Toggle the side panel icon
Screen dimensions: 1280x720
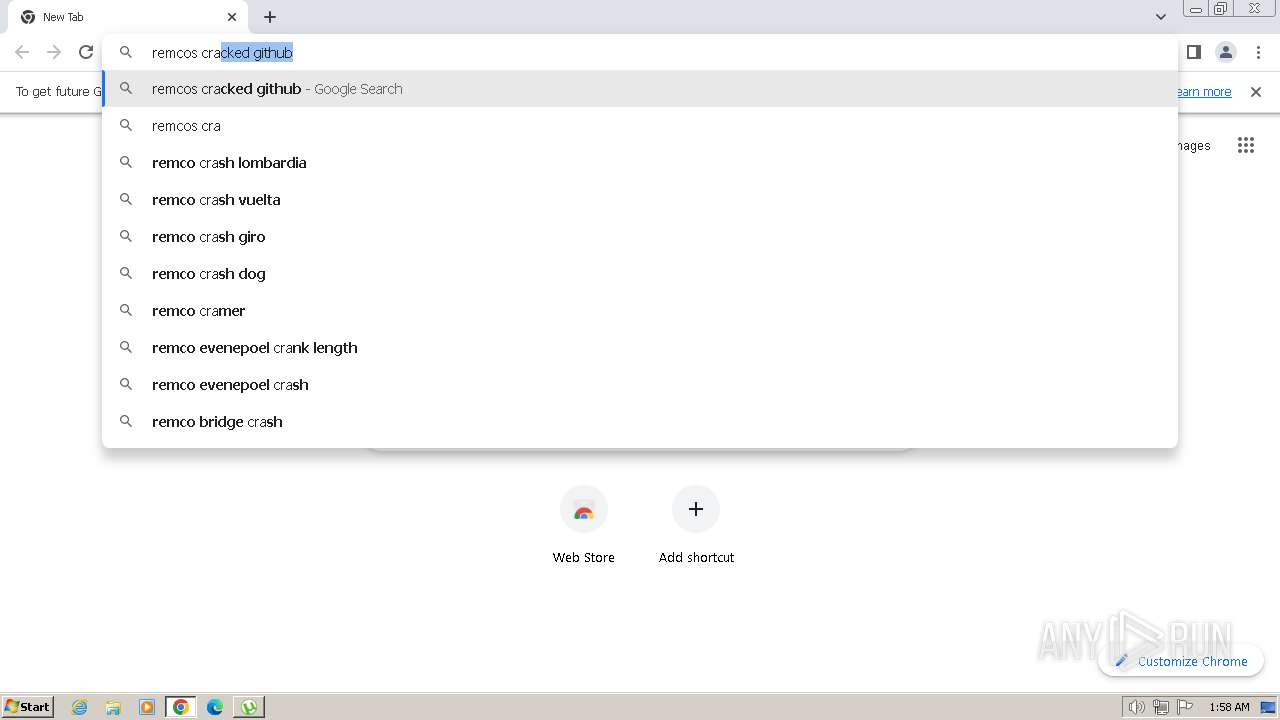point(1193,52)
